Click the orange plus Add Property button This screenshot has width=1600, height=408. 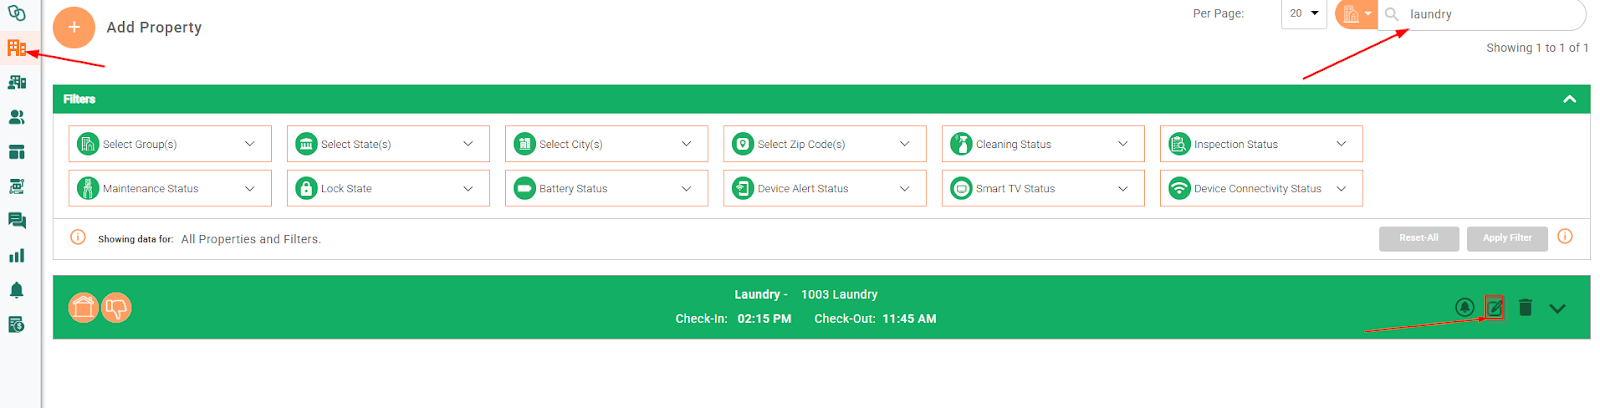pos(74,28)
